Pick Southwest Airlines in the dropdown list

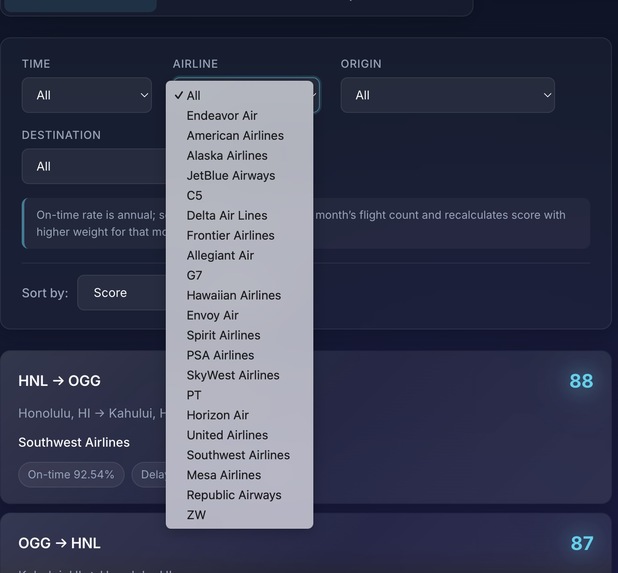239,455
